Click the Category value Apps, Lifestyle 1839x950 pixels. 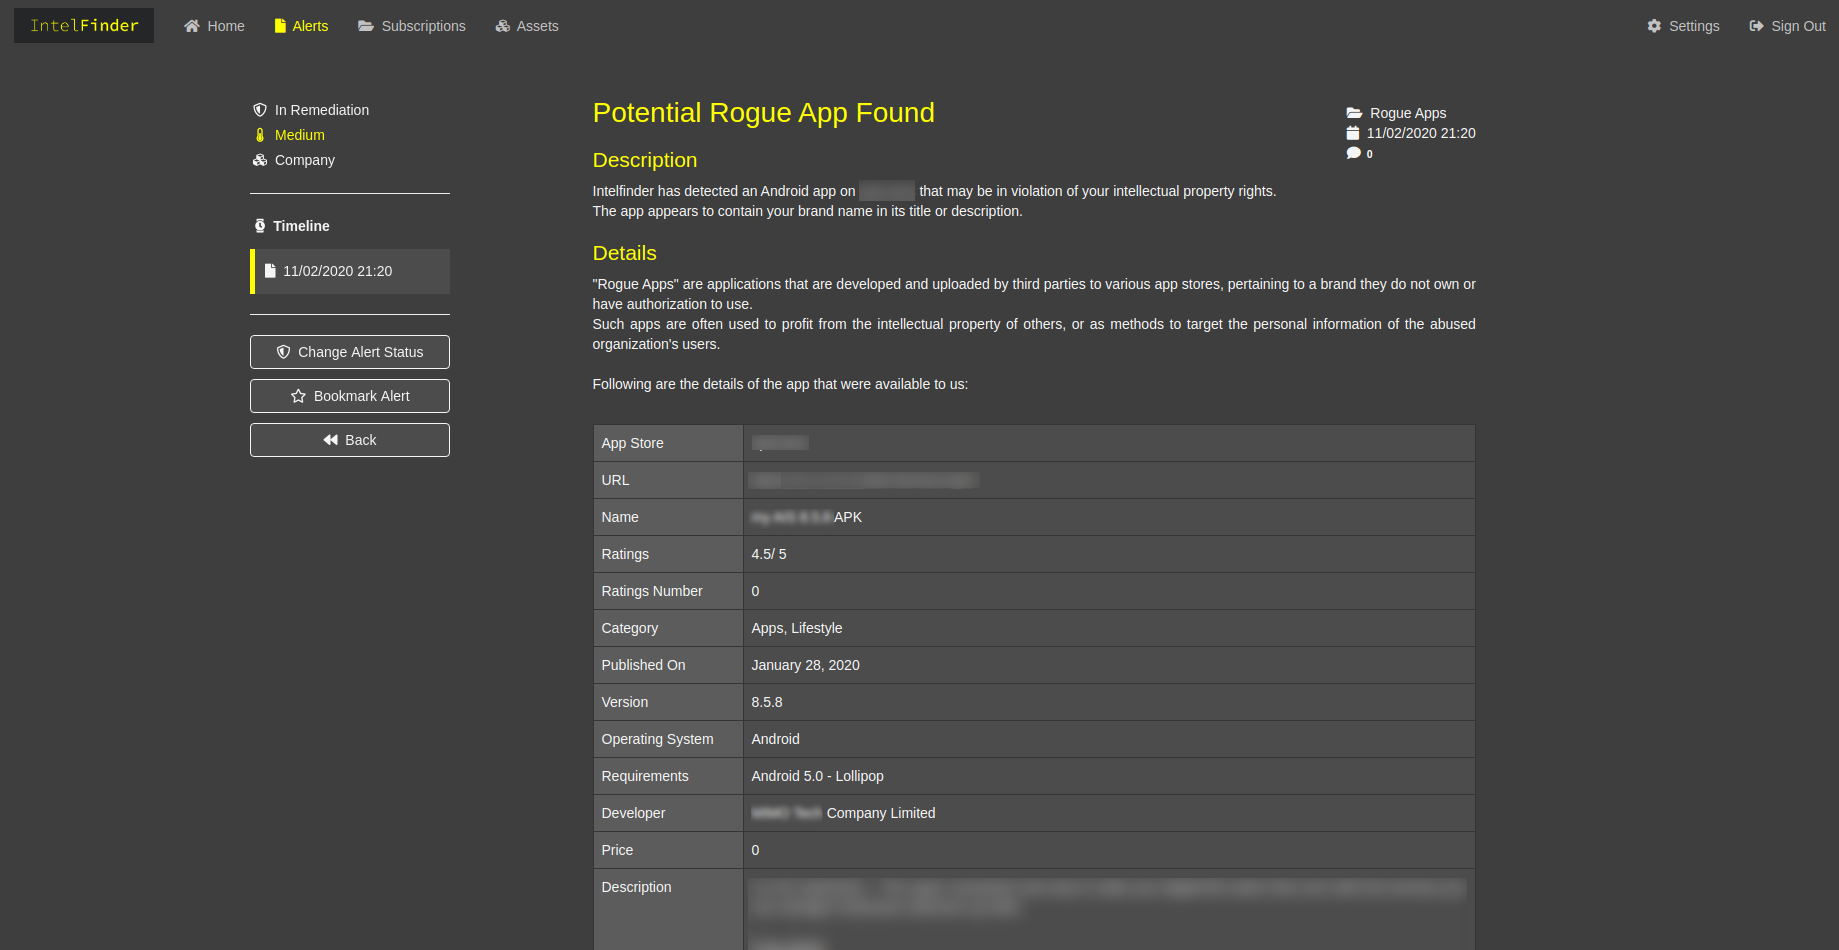797,628
